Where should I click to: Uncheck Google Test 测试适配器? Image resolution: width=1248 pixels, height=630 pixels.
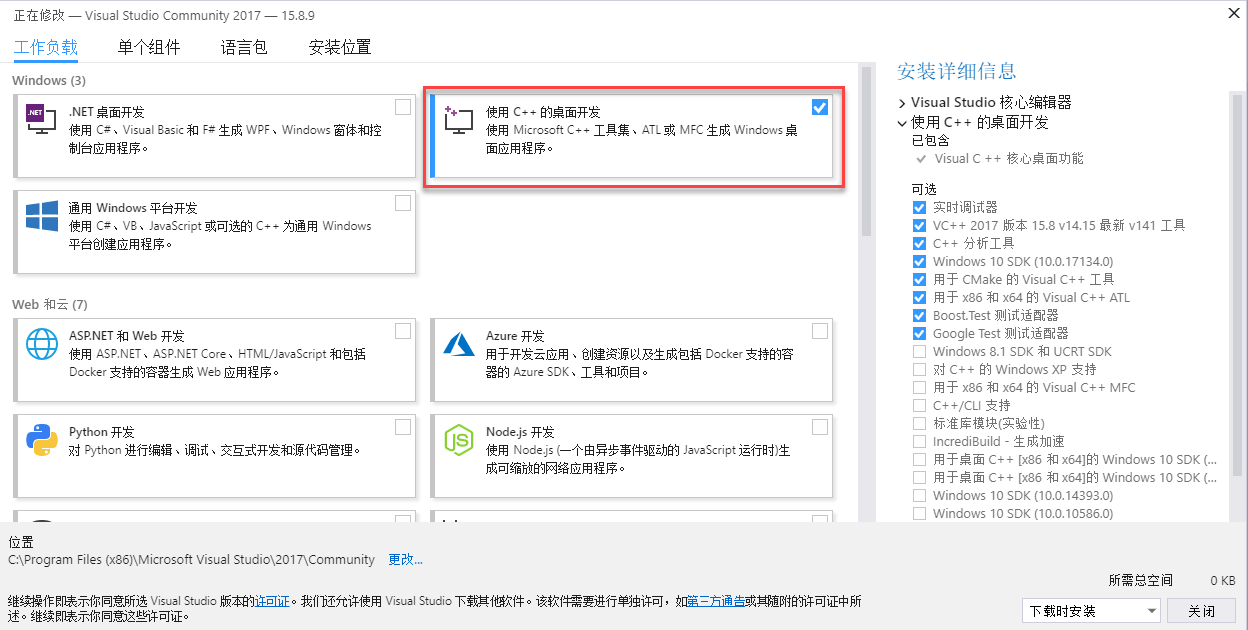click(x=919, y=333)
